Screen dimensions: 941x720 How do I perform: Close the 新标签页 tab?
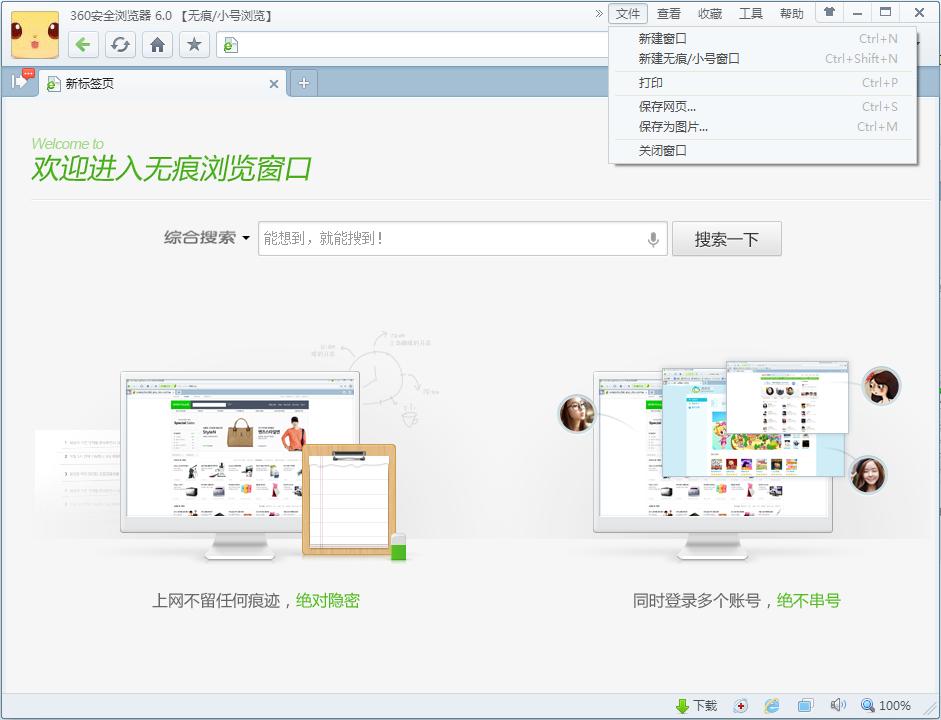click(274, 84)
